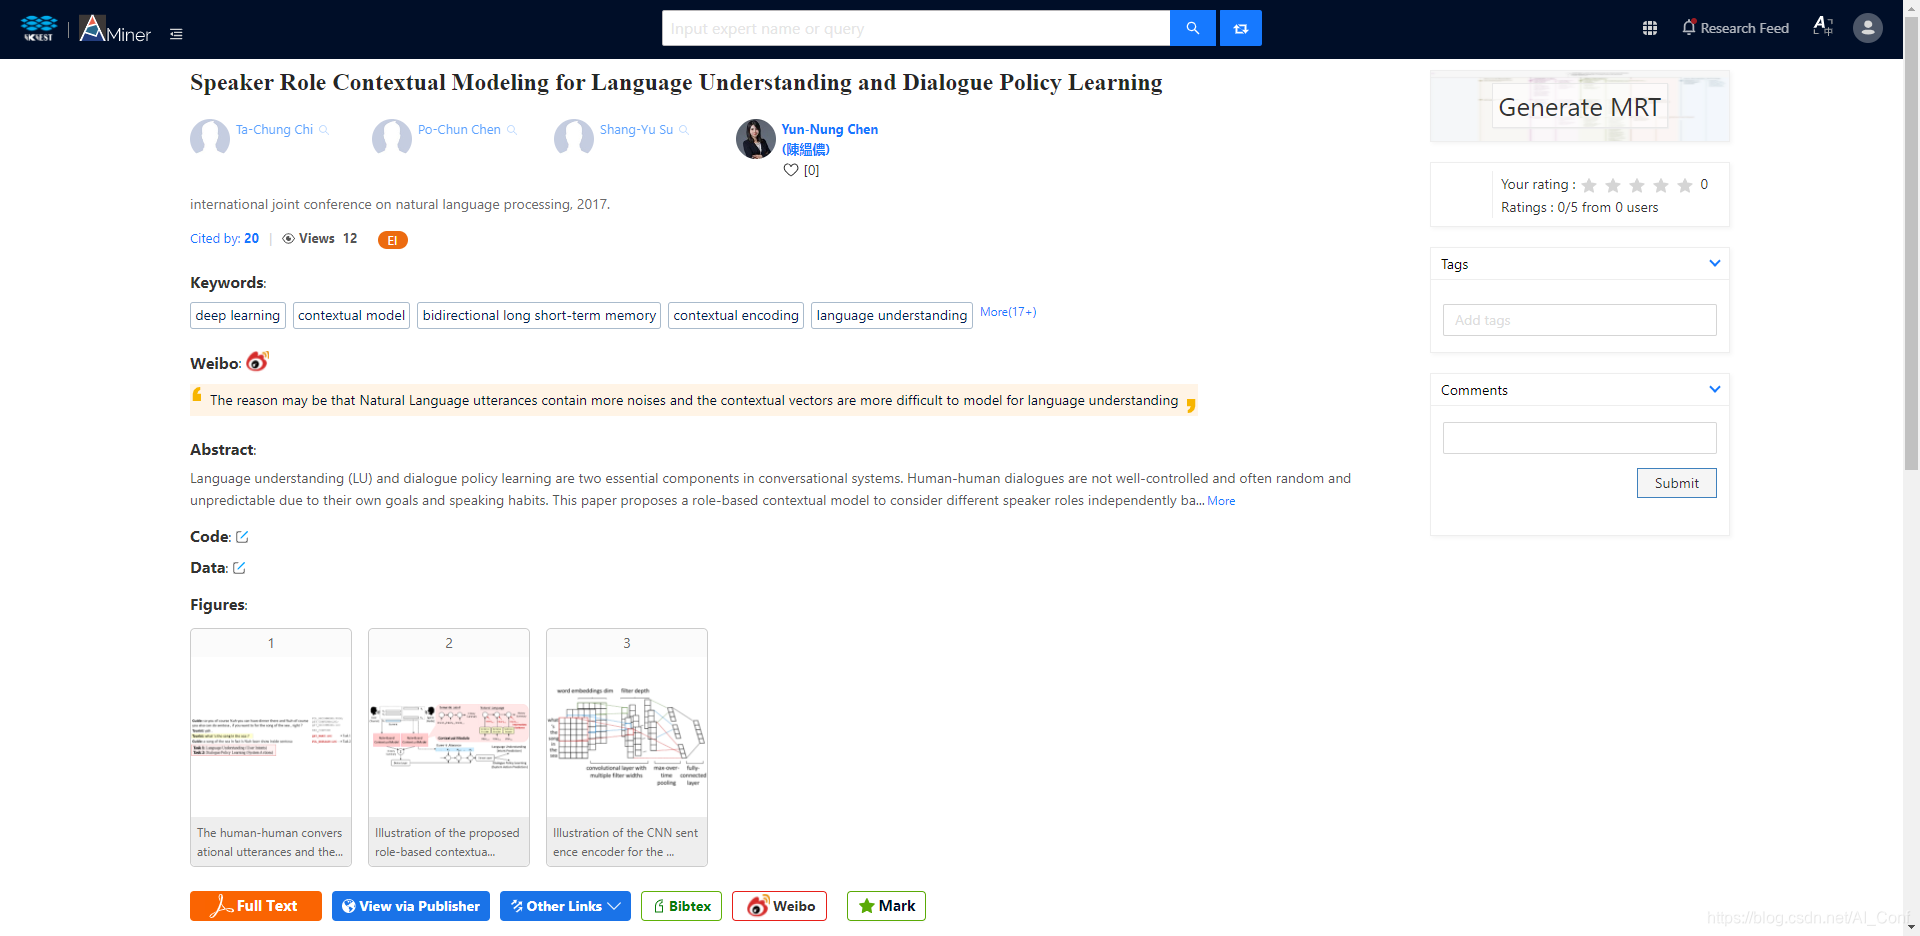Open the menu list icon beside AMiner
1920x936 pixels.
176,34
